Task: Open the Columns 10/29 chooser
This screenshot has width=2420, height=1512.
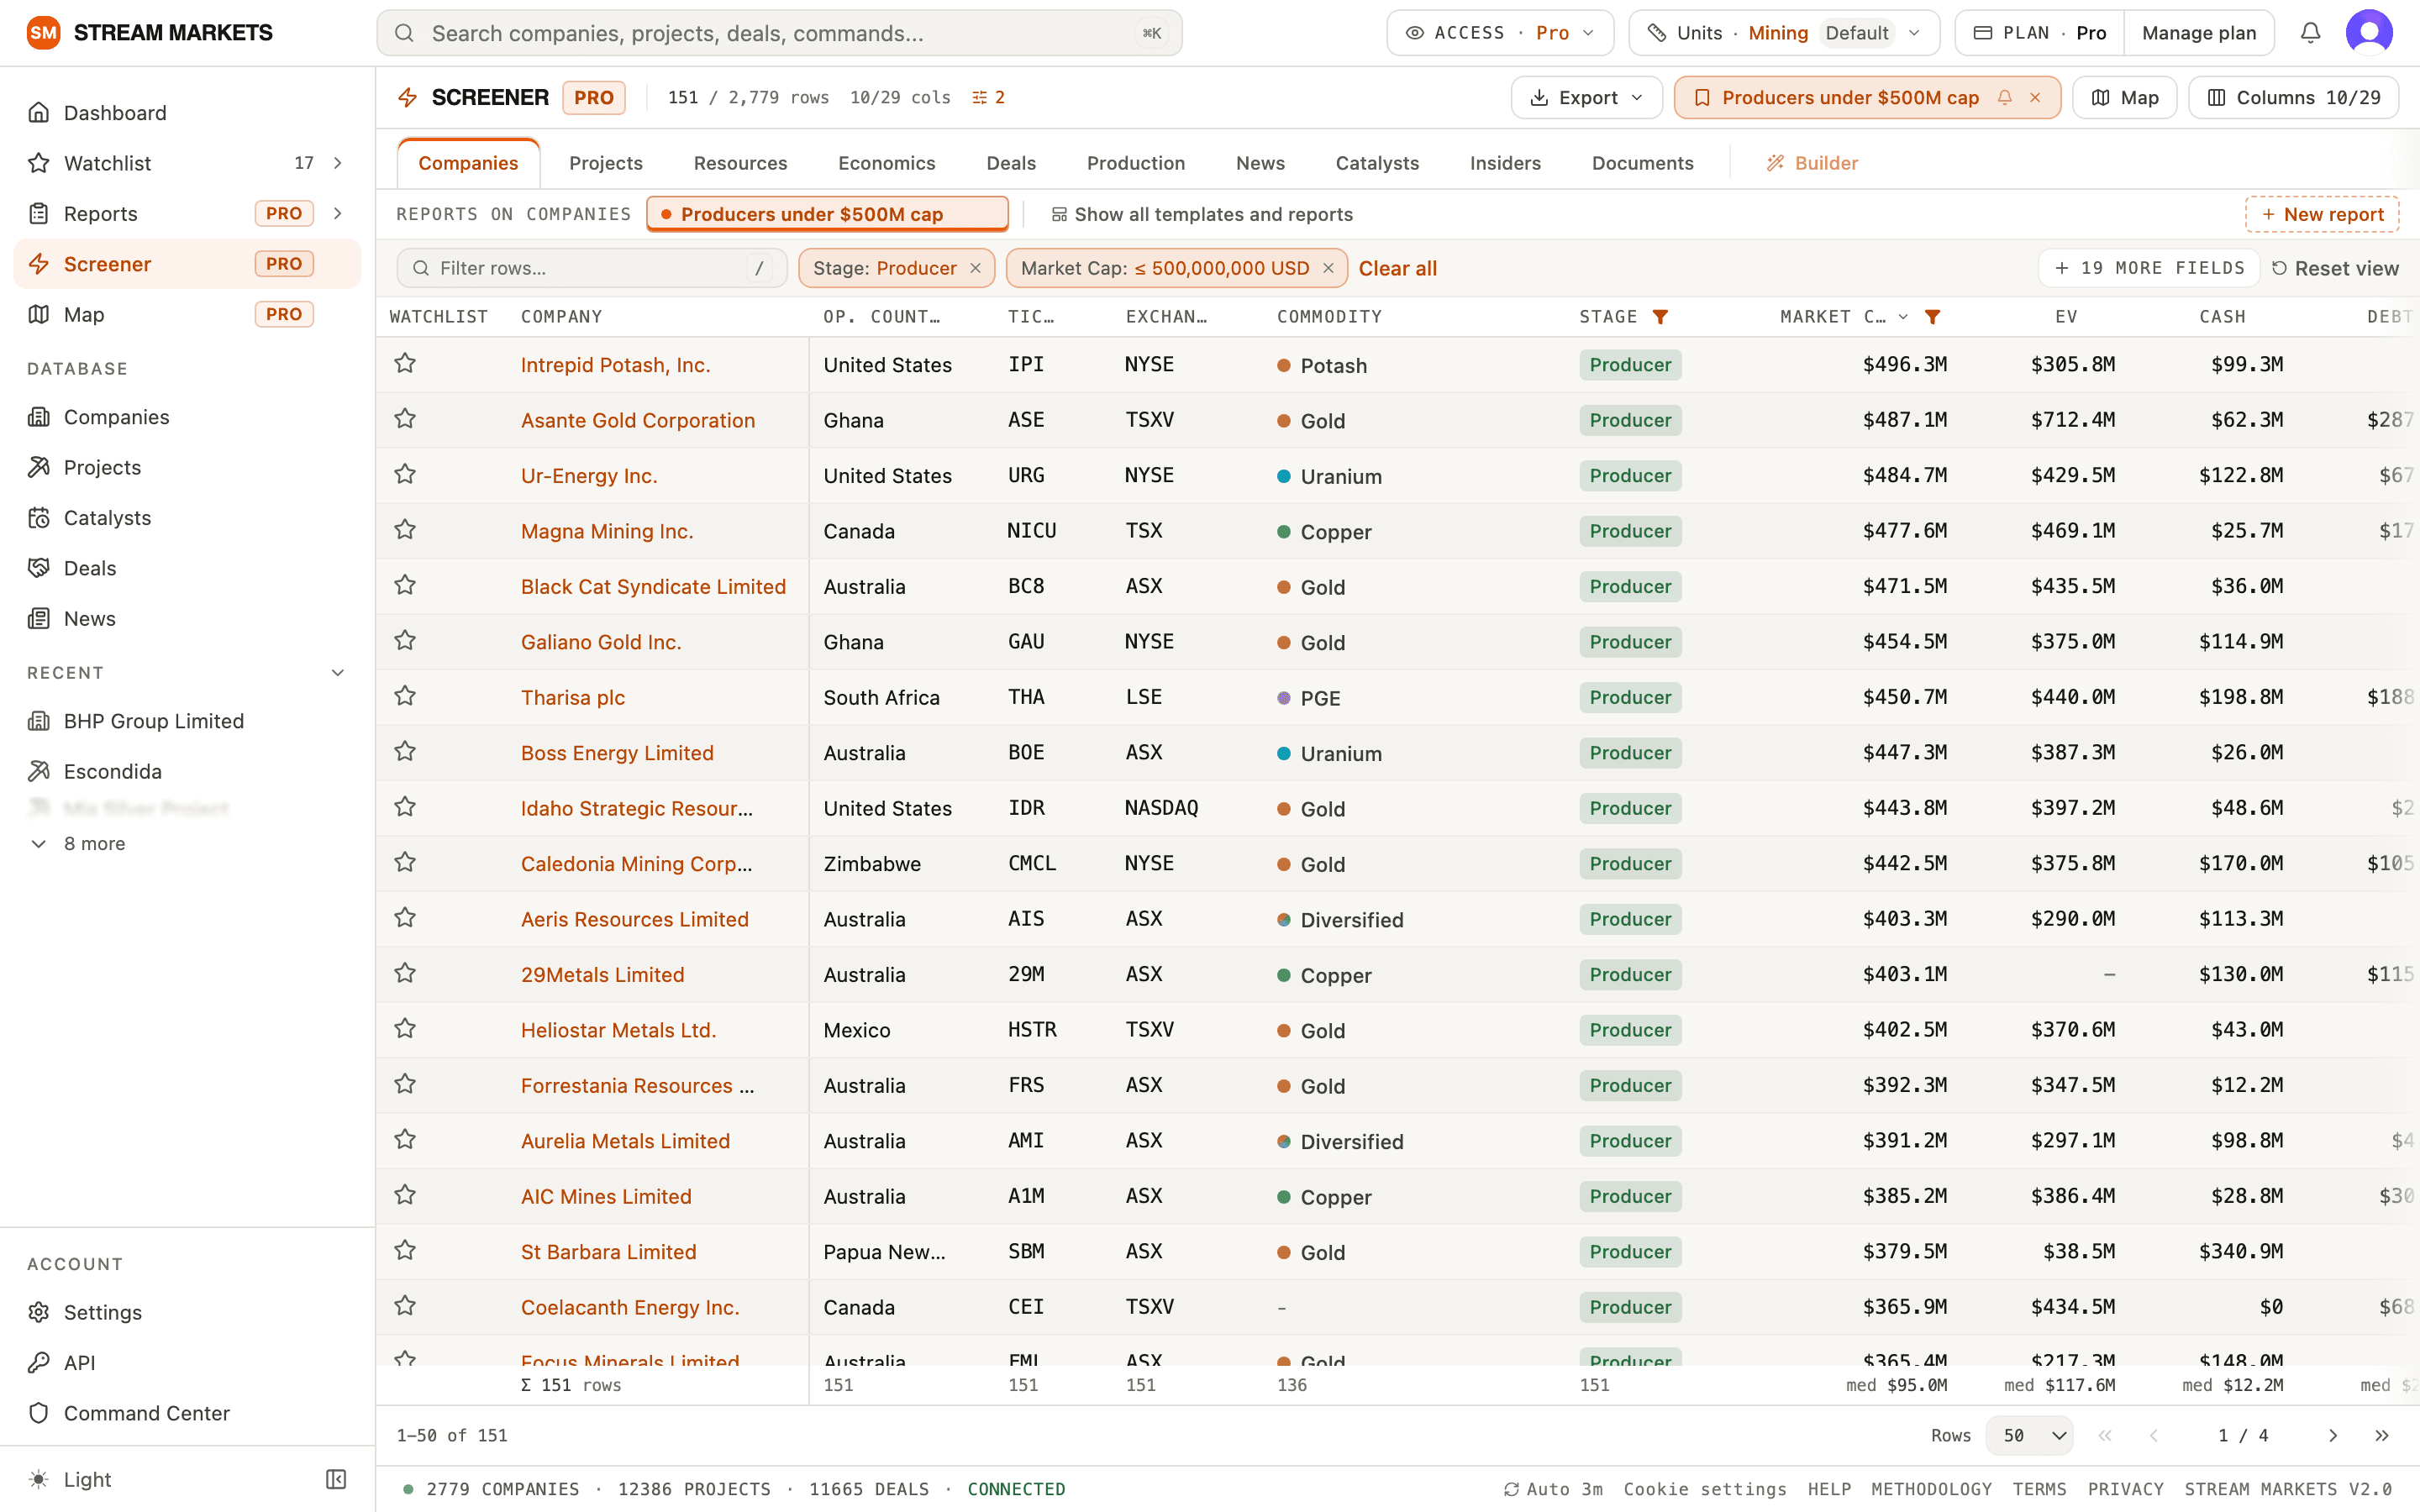Action: click(2294, 97)
